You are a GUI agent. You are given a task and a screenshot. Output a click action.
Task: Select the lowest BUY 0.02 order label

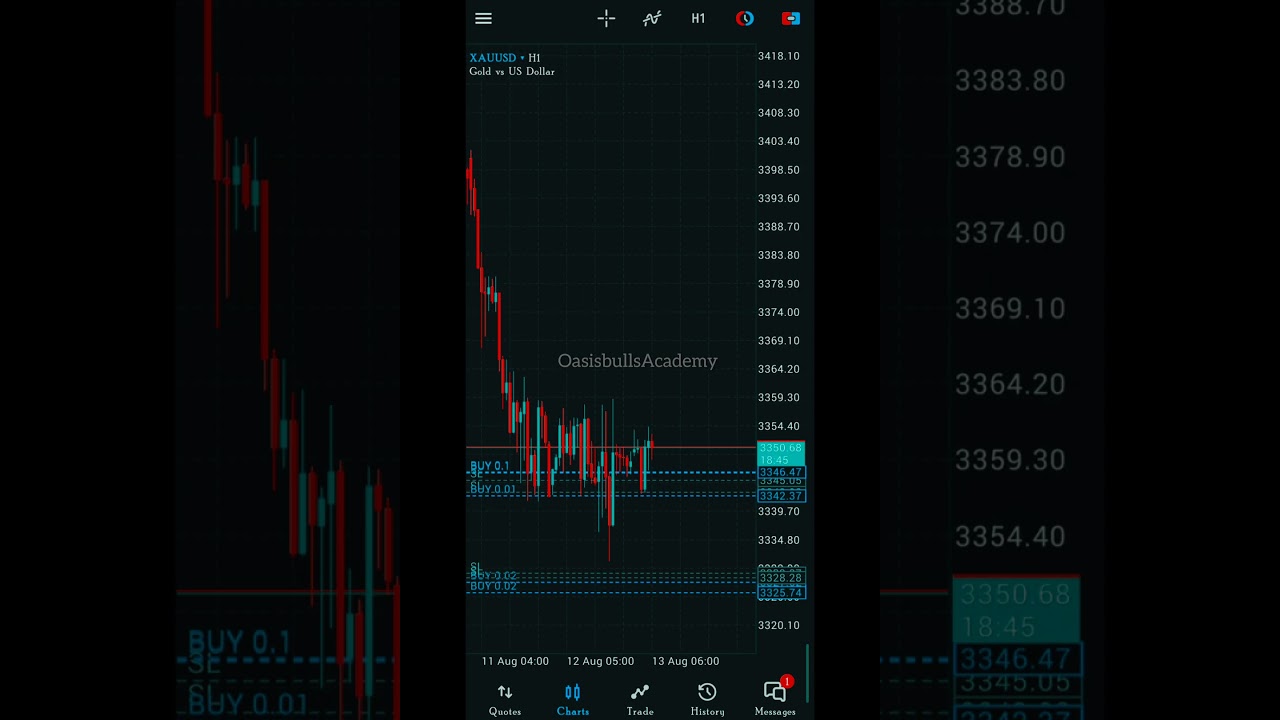493,586
